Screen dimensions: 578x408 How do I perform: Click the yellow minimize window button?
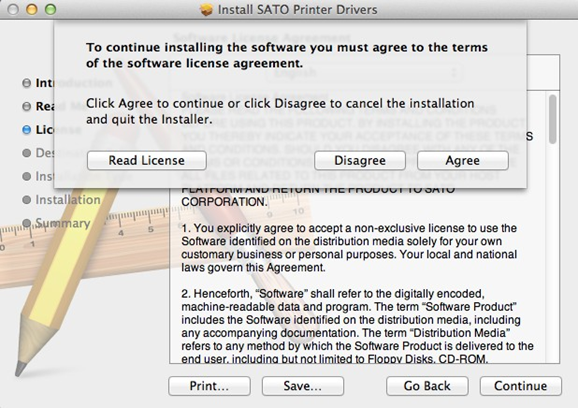(32, 9)
